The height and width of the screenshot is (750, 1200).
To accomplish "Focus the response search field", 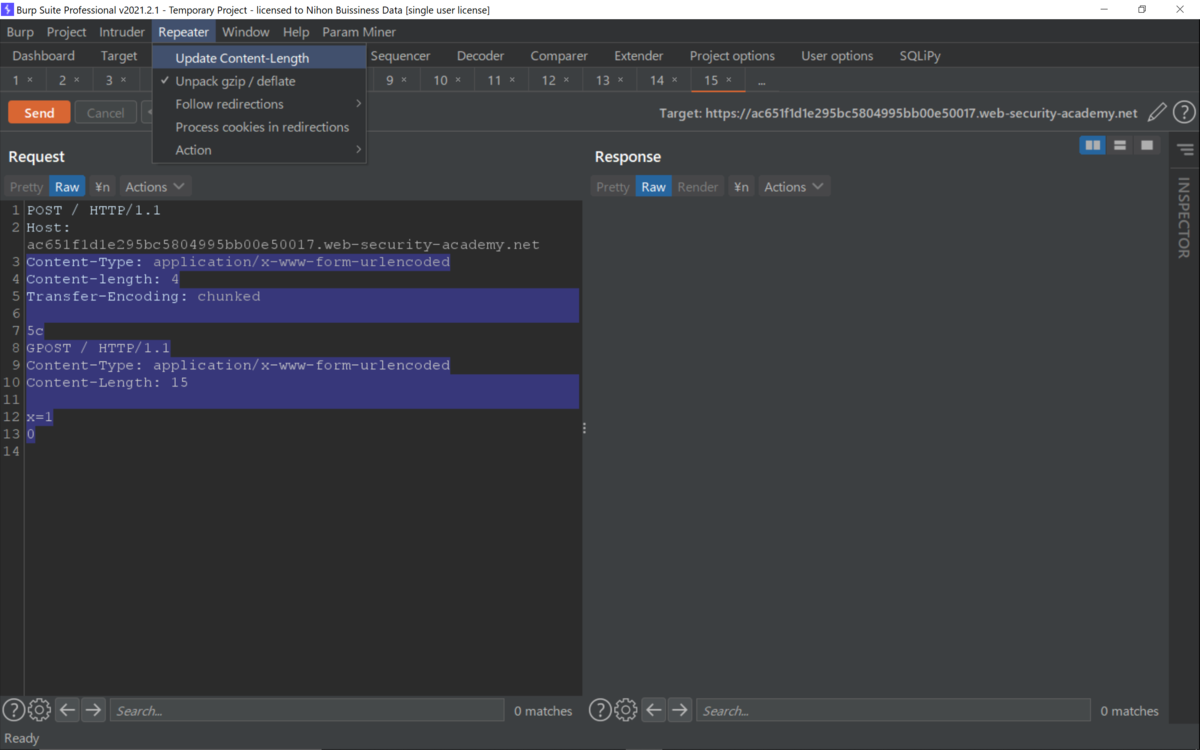I will tap(893, 710).
